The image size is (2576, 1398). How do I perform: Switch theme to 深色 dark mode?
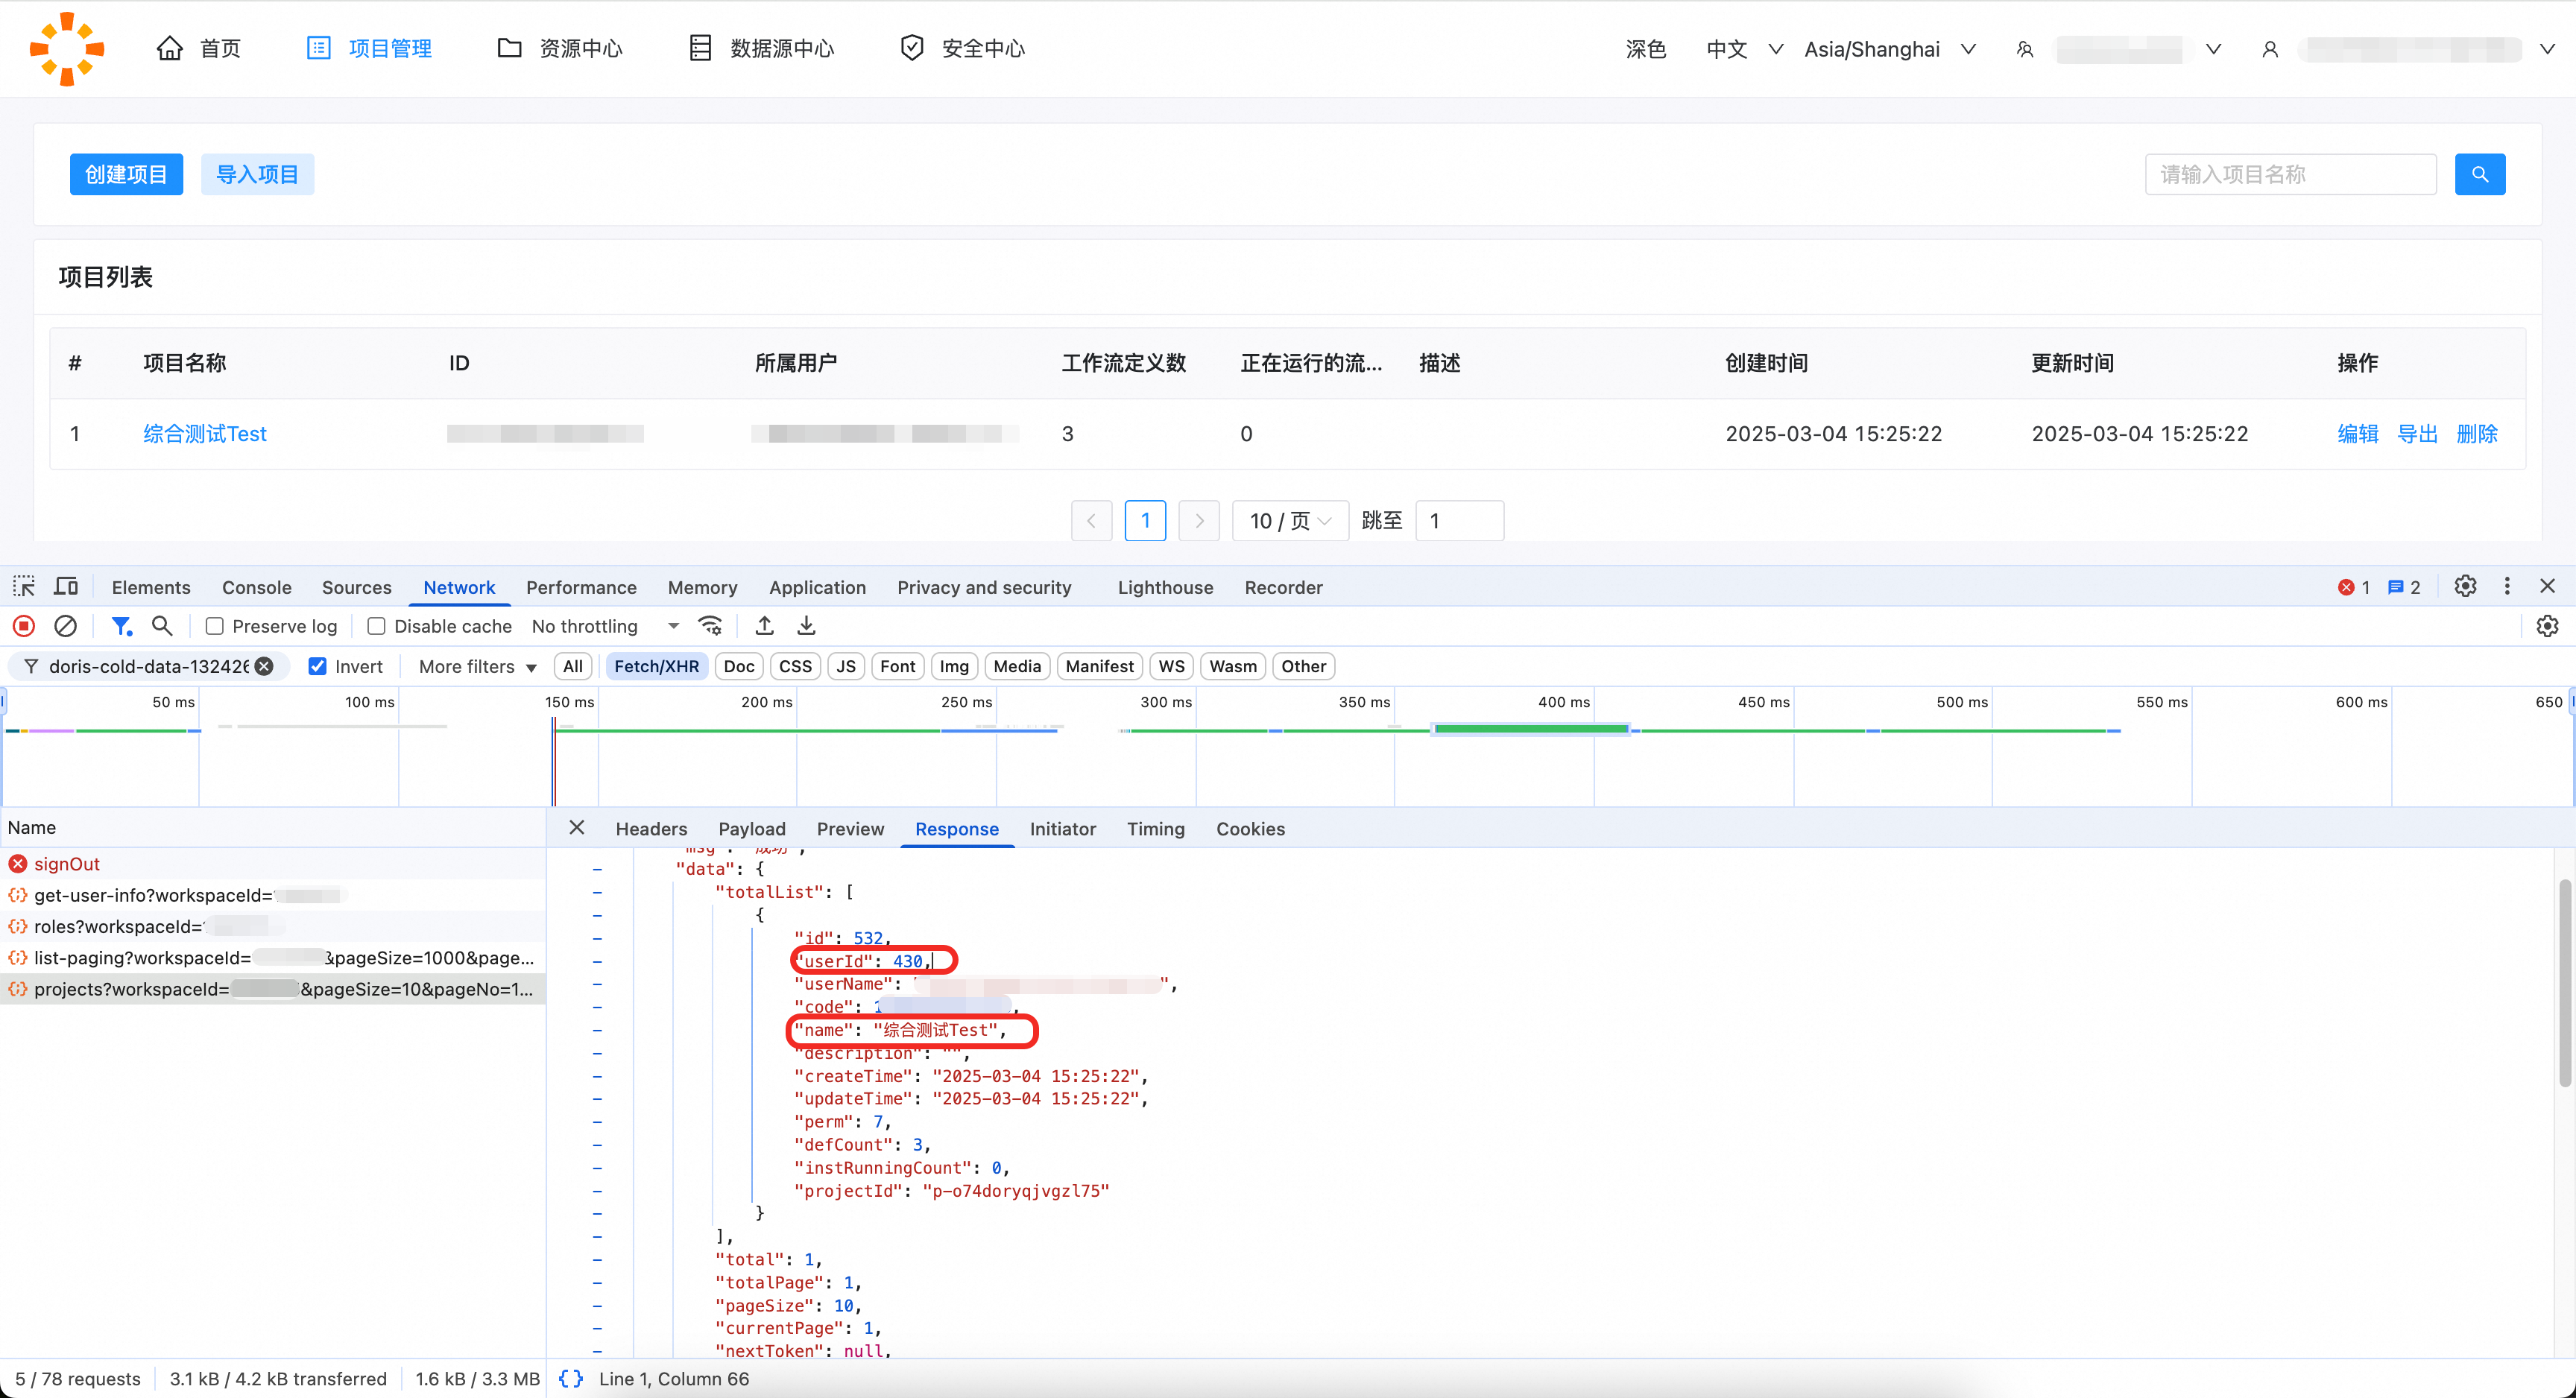[x=1645, y=49]
